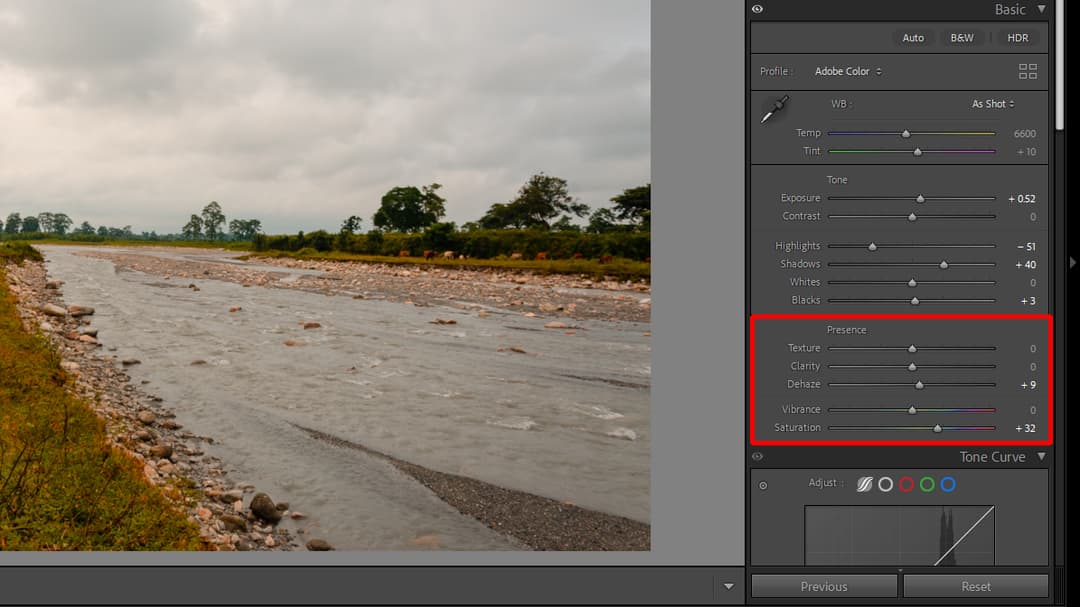This screenshot has width=1080, height=607.
Task: Select the Exposure value +0.52 field
Action: click(x=1021, y=198)
